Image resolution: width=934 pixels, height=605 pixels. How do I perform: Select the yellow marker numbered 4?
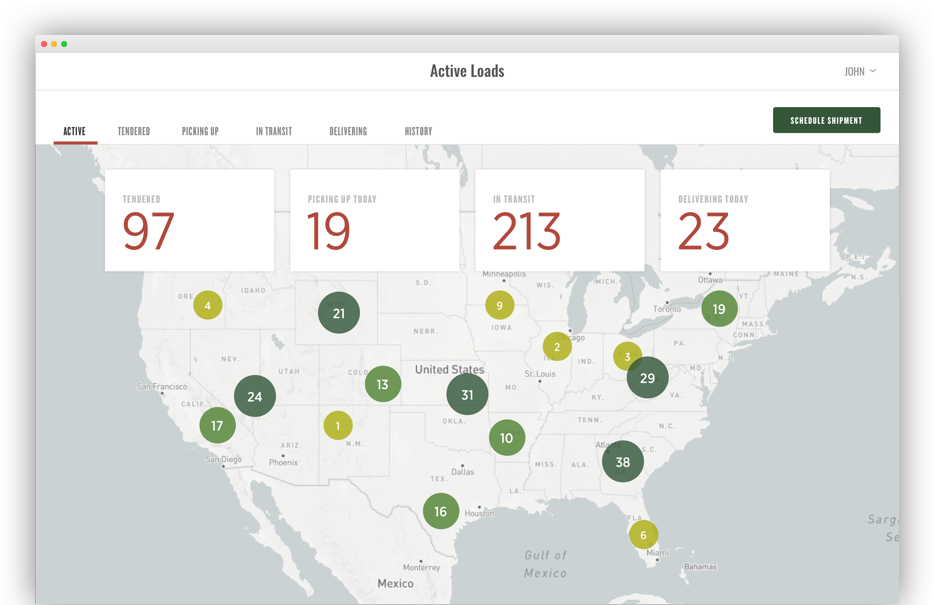click(208, 306)
